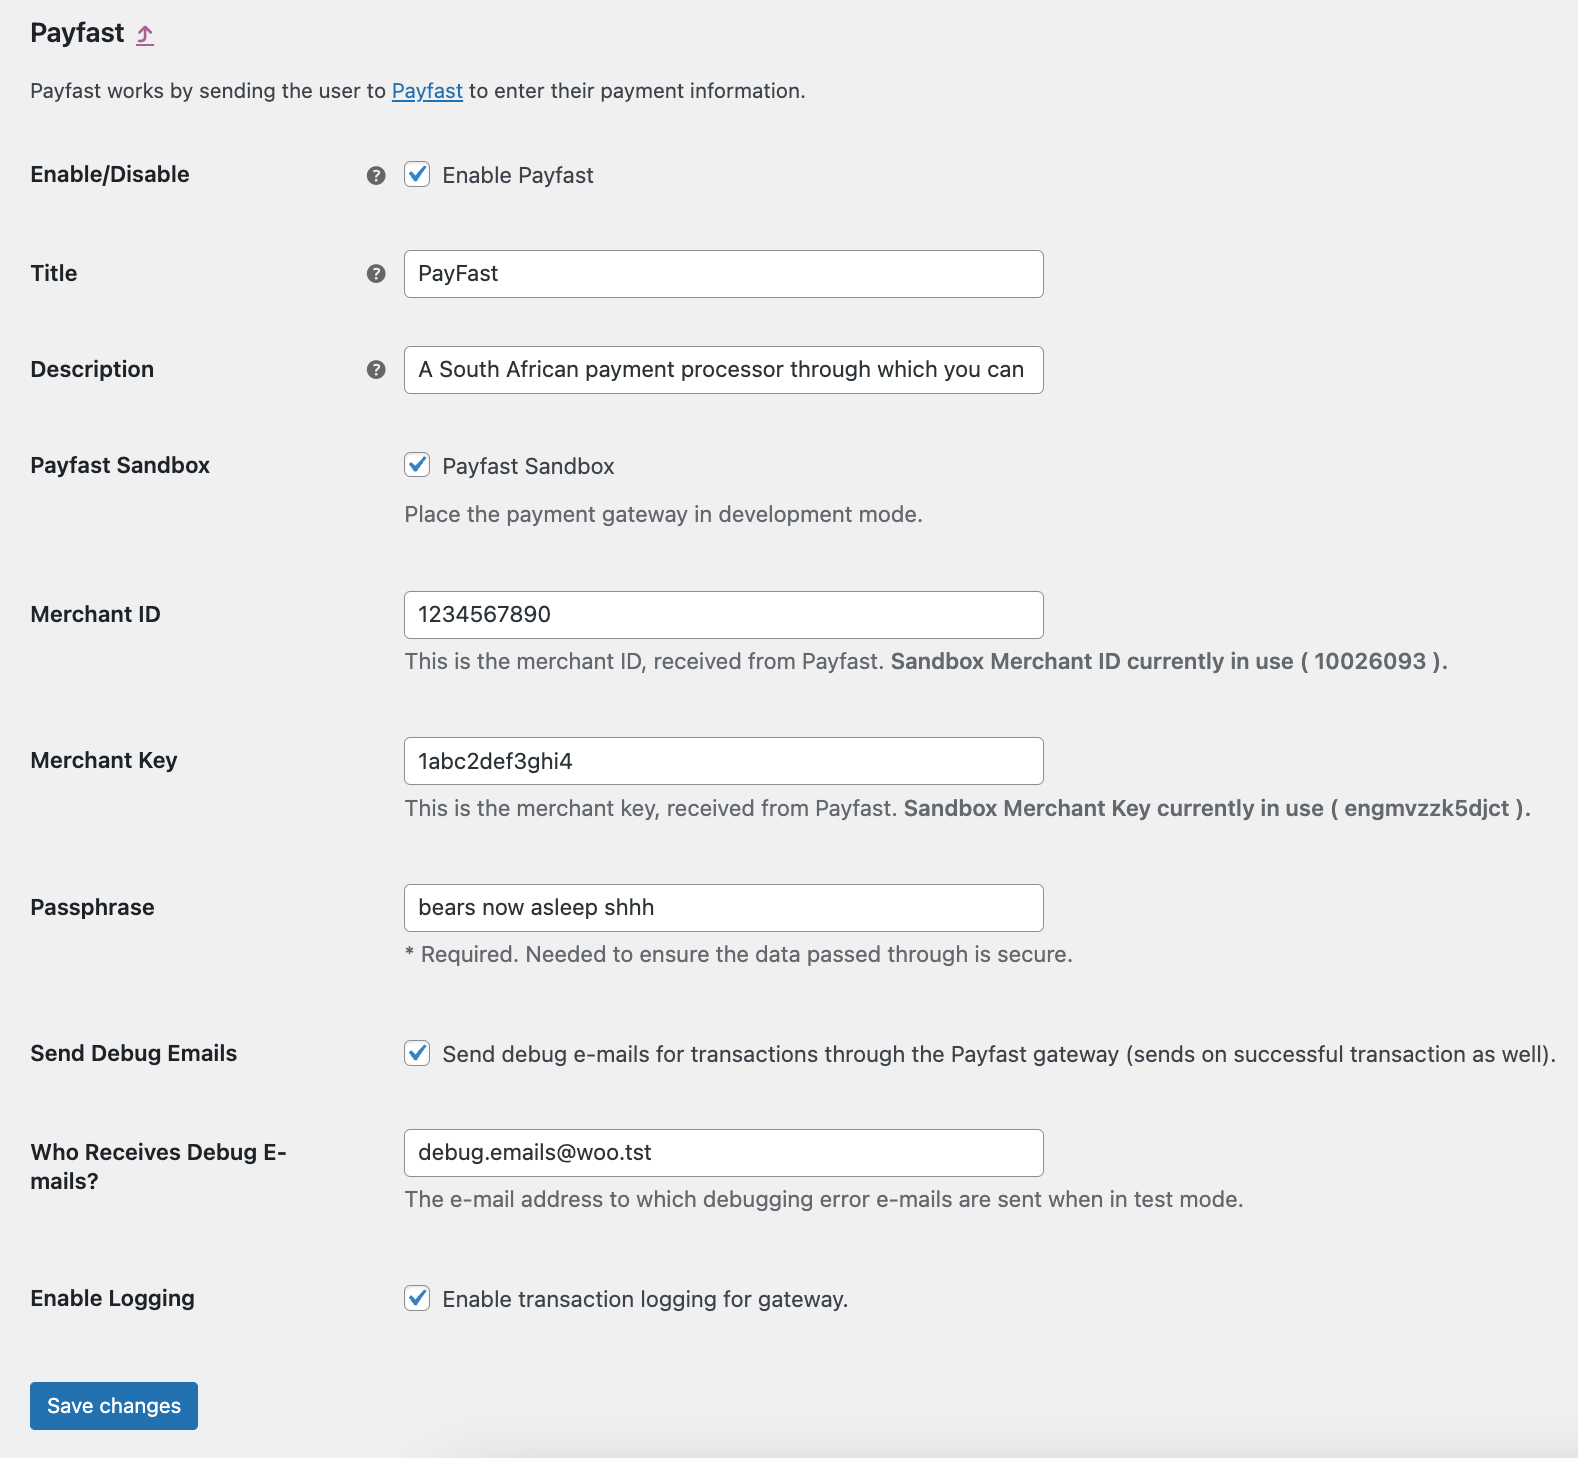Click into the Title text field
1578x1458 pixels.
pos(723,274)
